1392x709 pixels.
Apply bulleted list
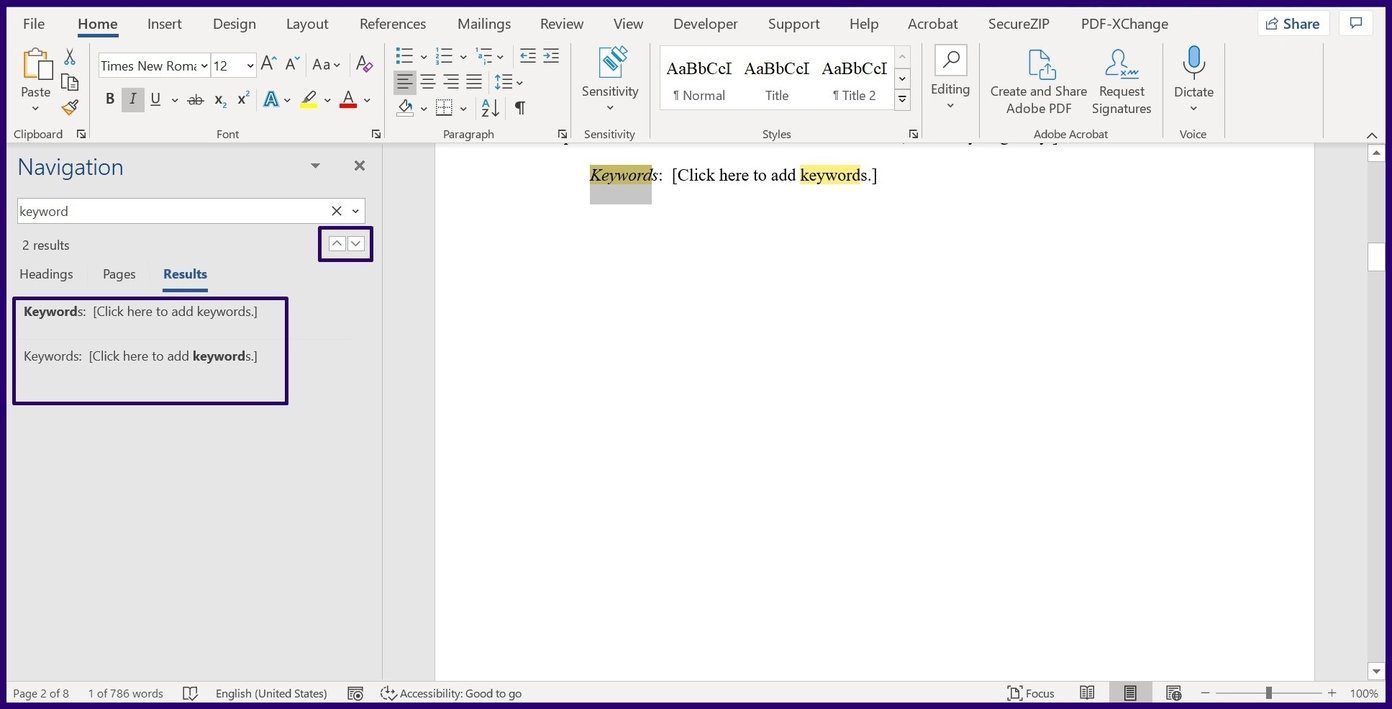[404, 55]
